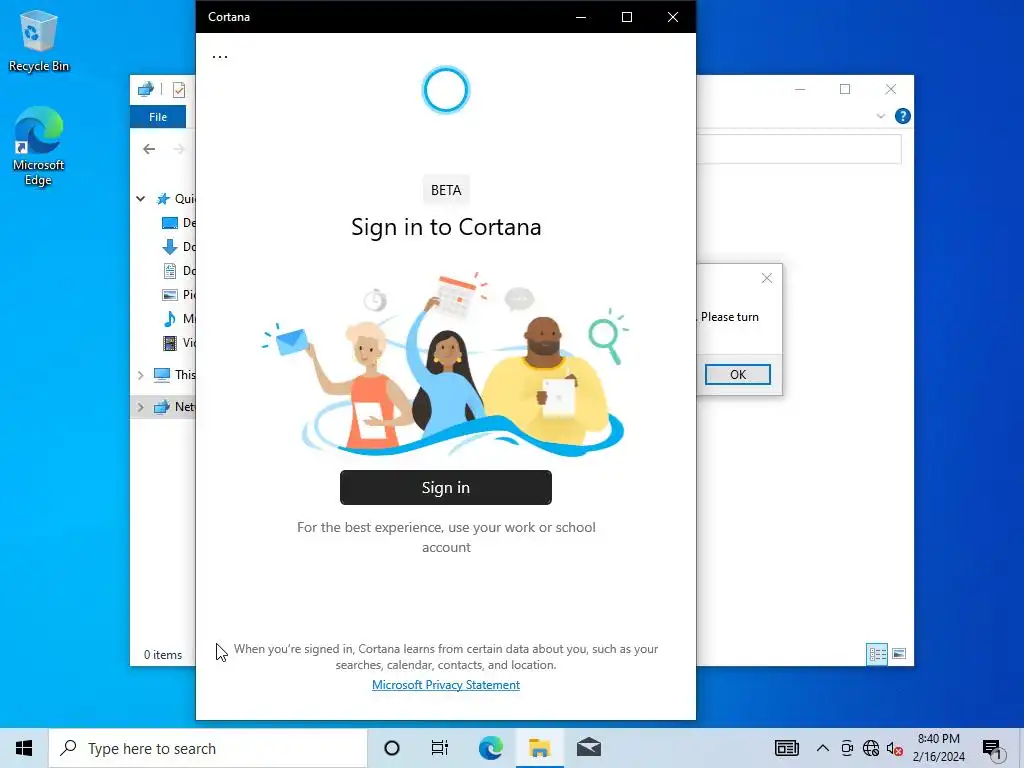Viewport: 1024px width, 768px height.
Task: Select the Downloads item in Quick access
Action: [178, 247]
